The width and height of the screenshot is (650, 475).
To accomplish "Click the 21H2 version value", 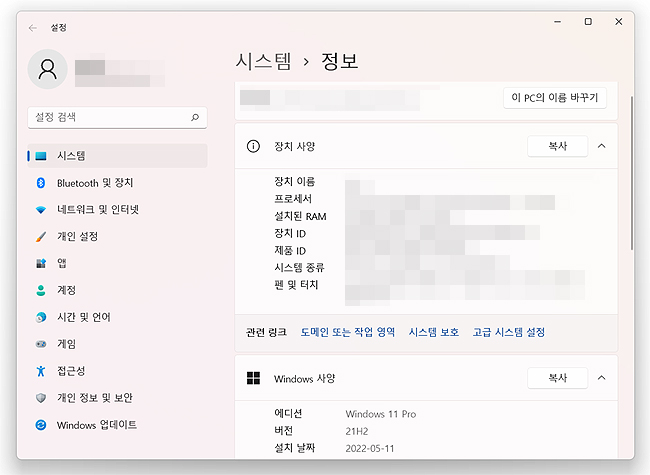I will [357, 431].
